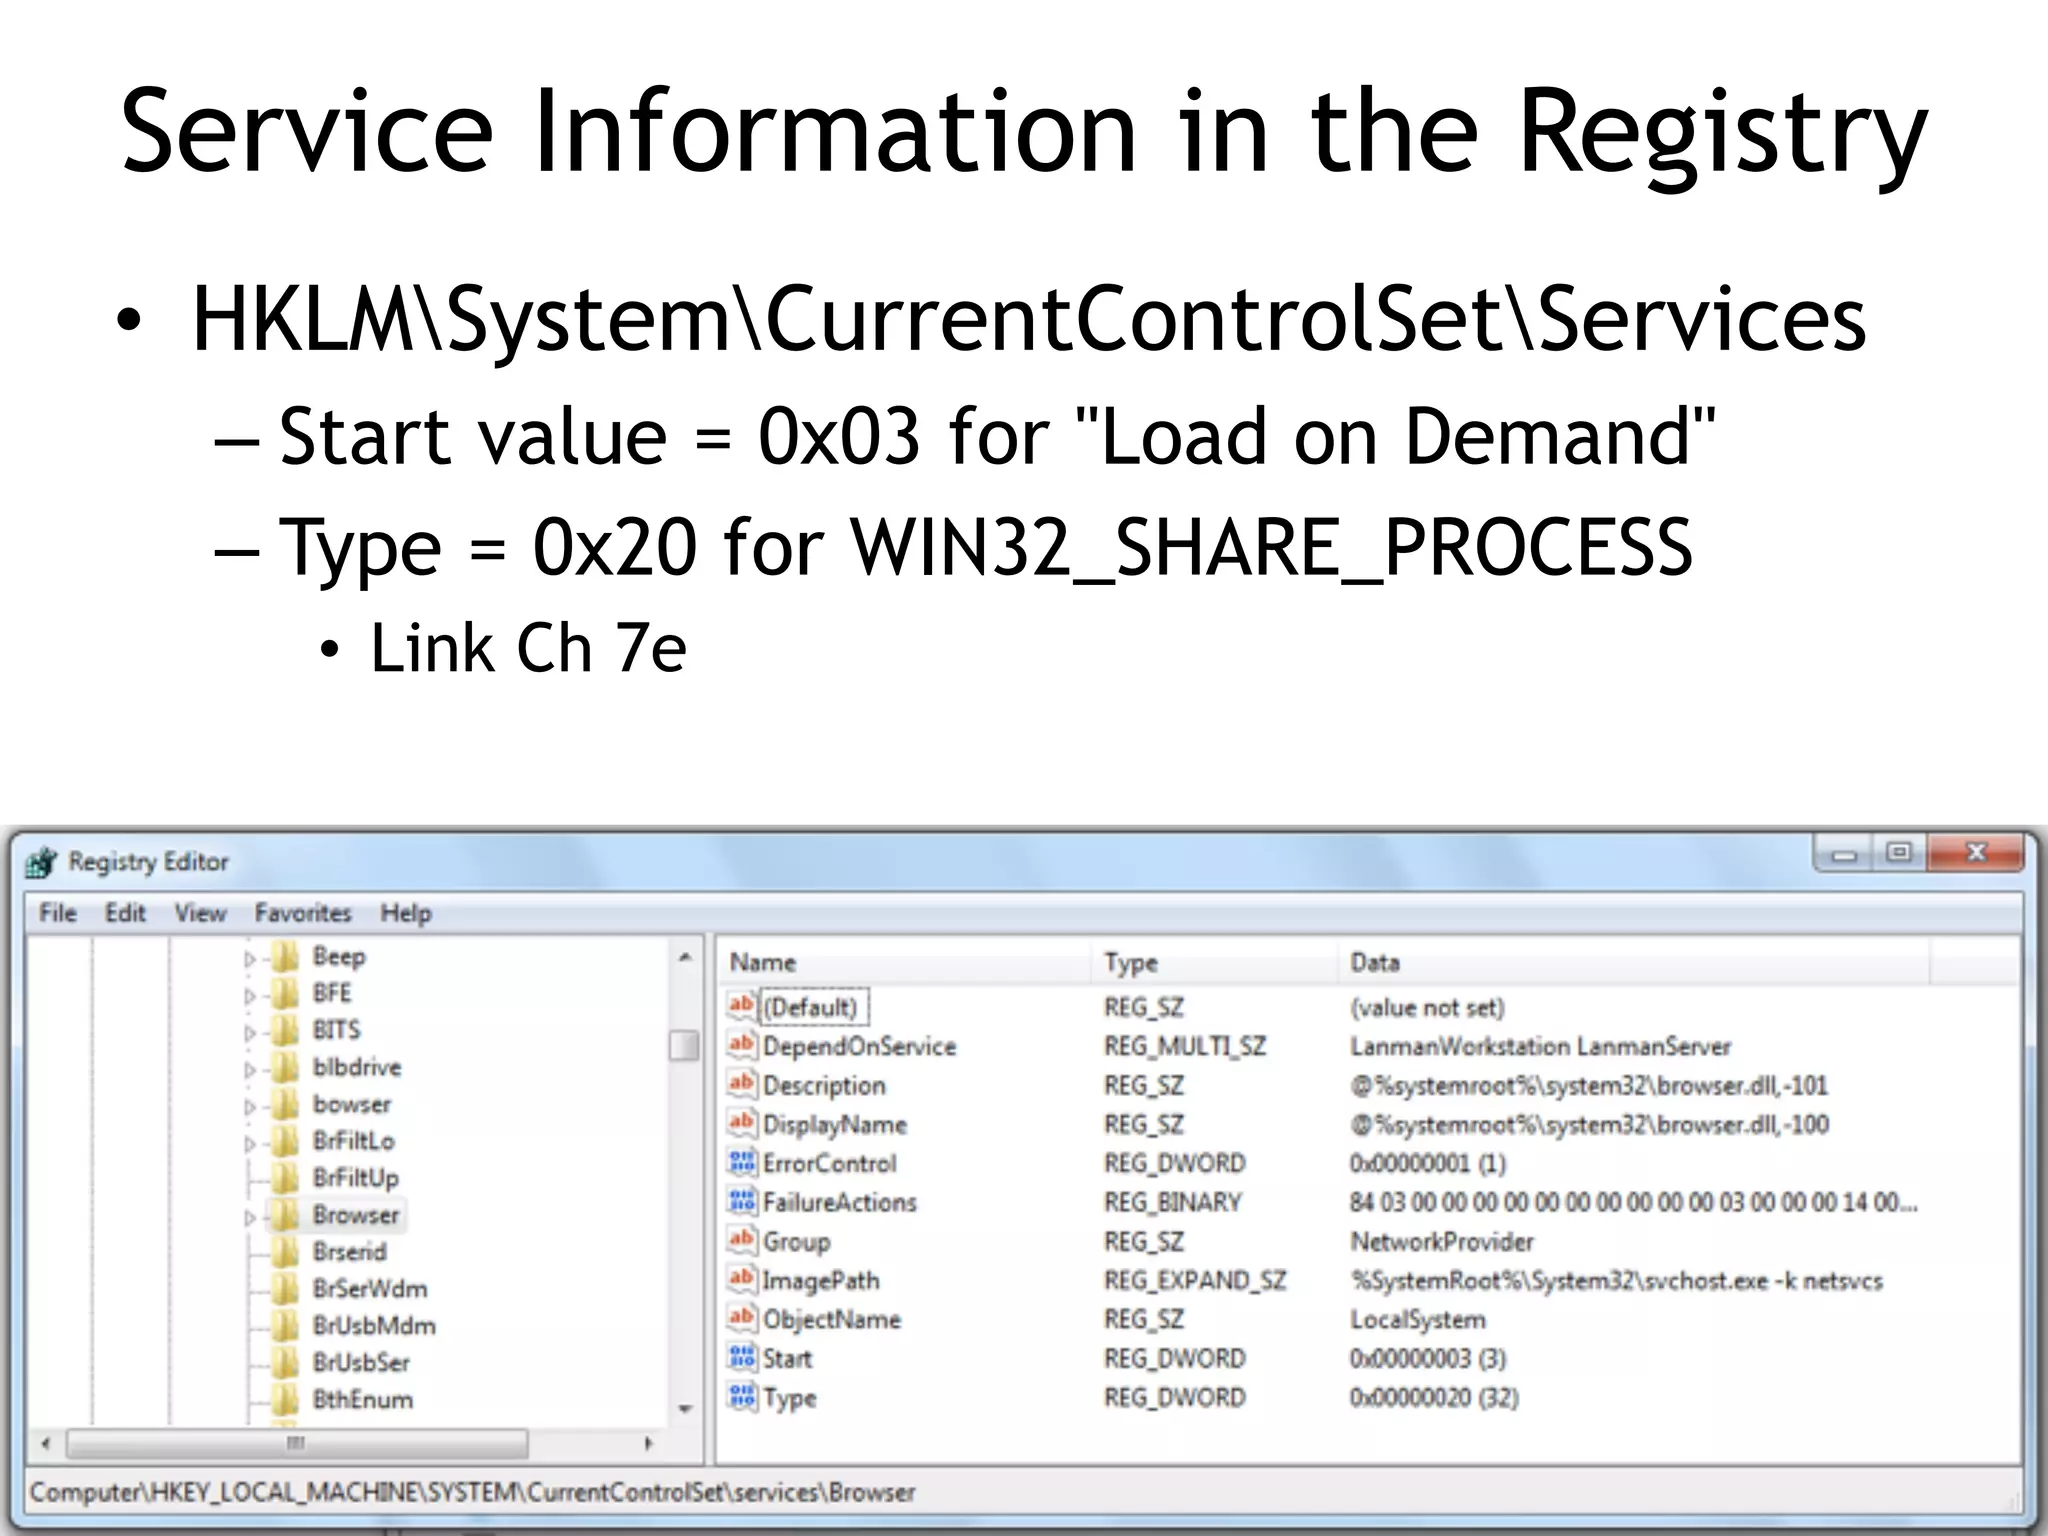Sort values by the Data column
Image resolution: width=2048 pixels, height=1536 pixels.
(x=1634, y=962)
